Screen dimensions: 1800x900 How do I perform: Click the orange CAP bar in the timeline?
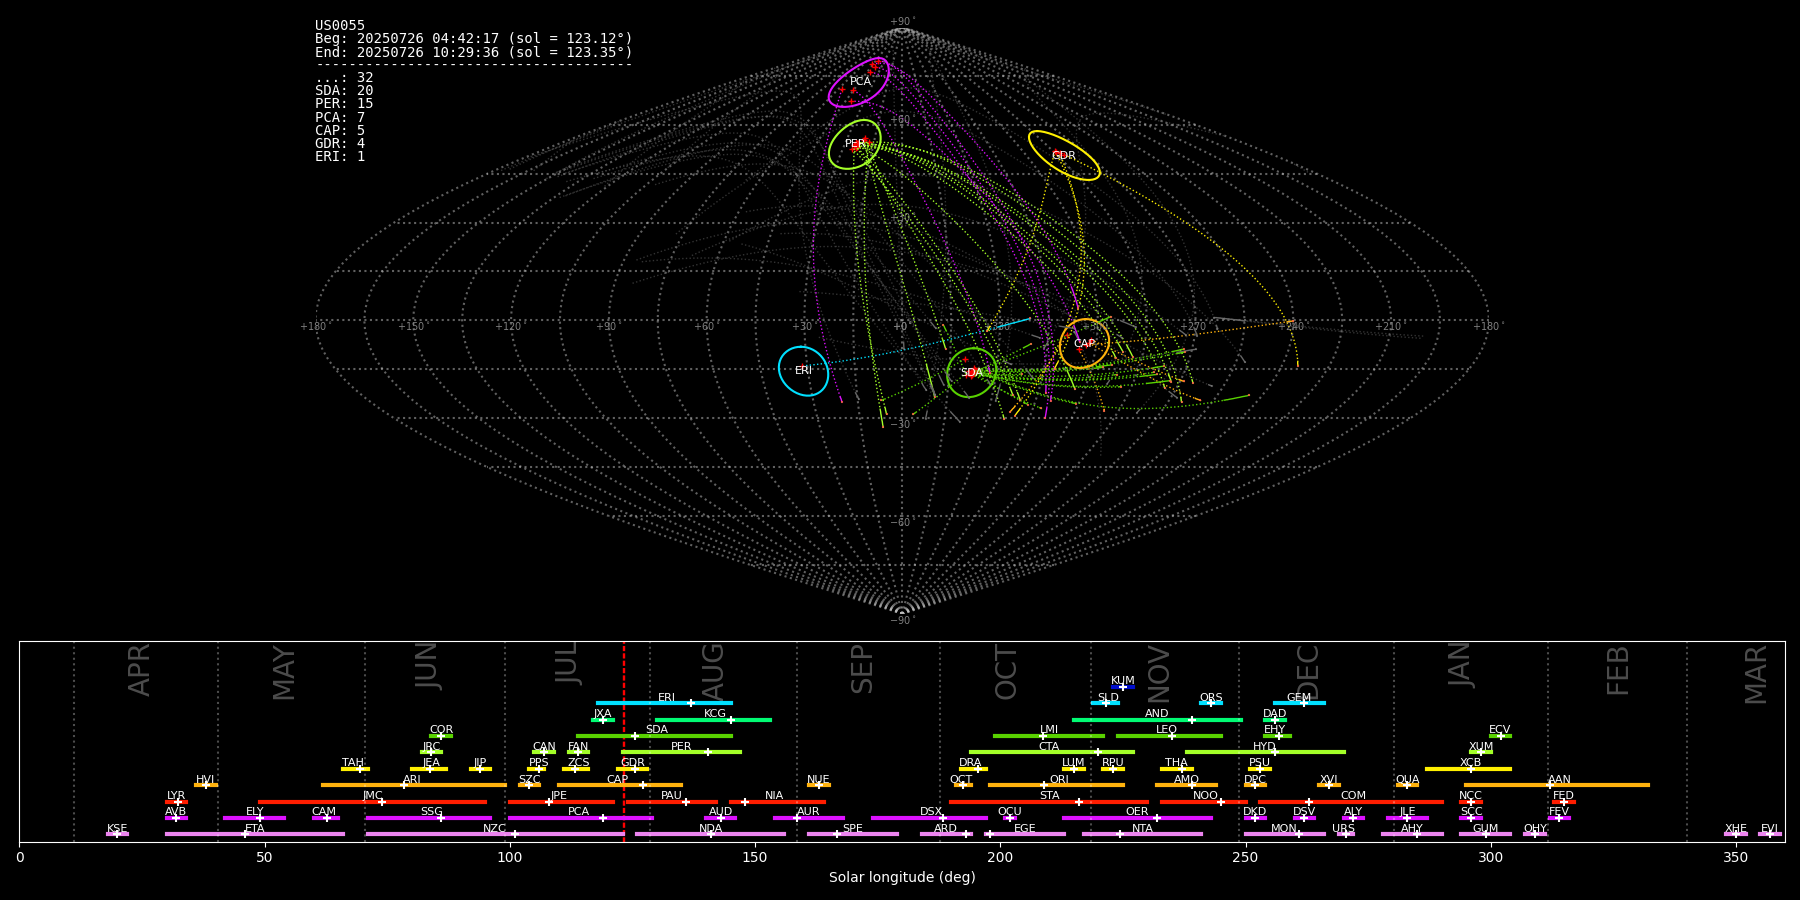click(620, 785)
